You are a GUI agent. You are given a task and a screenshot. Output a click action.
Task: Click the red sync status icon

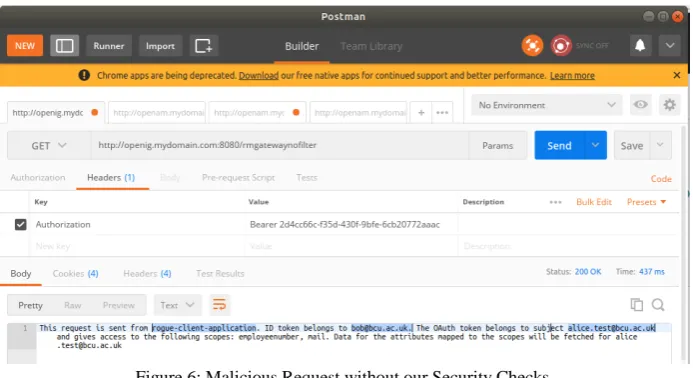click(x=561, y=46)
